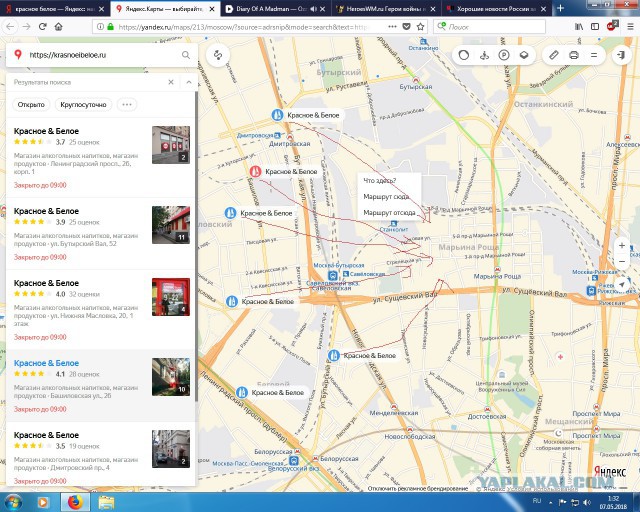Zoom in with the map plus button

pos(622,245)
